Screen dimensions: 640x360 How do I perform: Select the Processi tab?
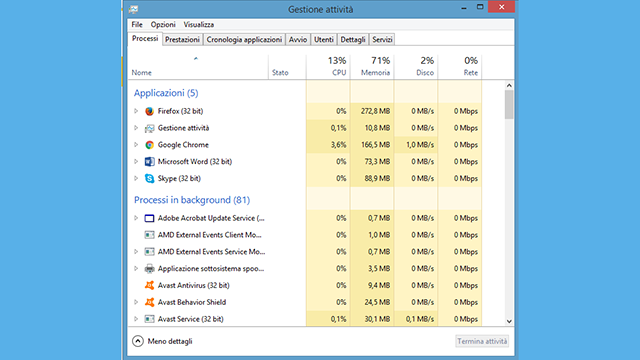(x=145, y=38)
